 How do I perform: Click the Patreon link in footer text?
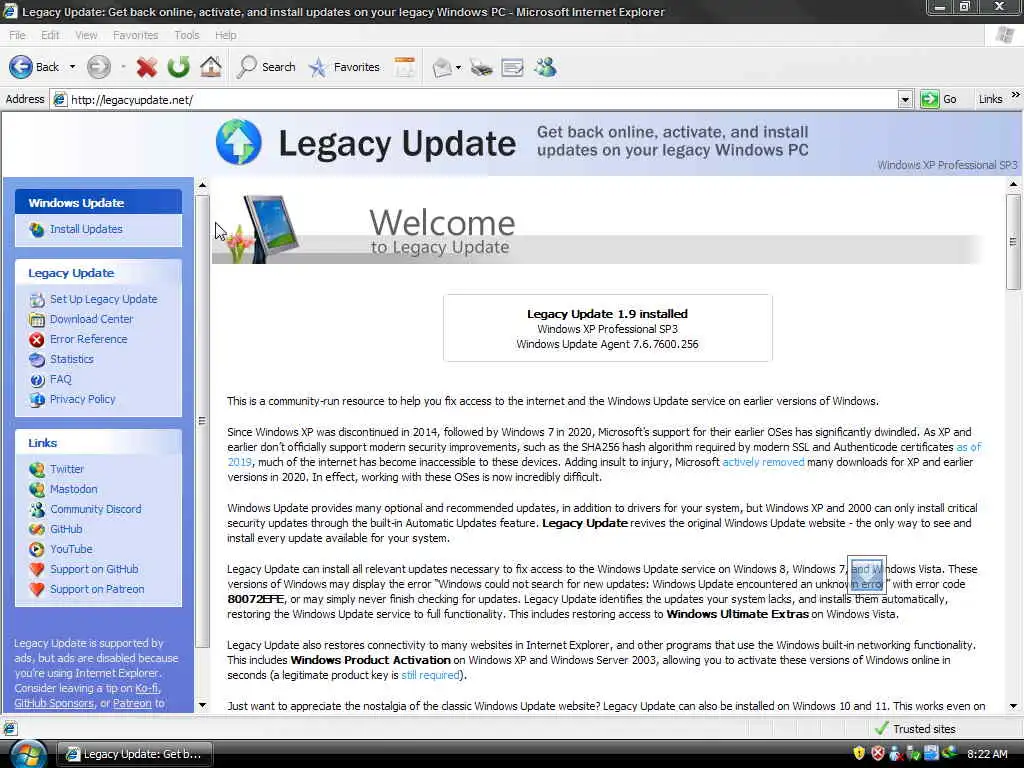click(x=132, y=703)
